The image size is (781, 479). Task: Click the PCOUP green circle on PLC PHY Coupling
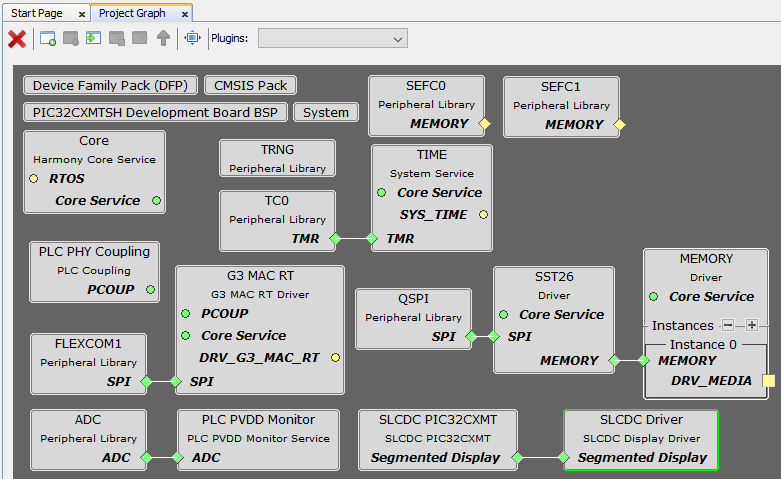pyautogui.click(x=150, y=289)
